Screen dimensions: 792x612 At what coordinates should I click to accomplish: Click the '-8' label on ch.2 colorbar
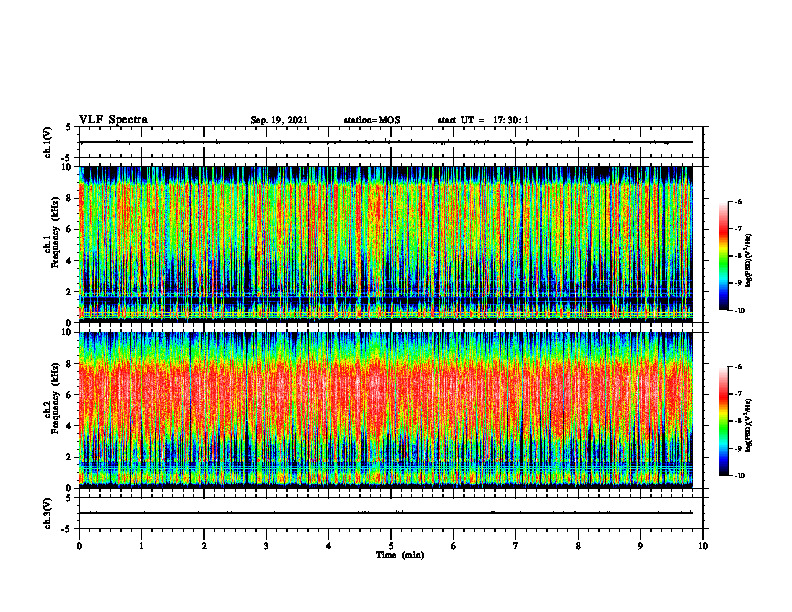point(738,421)
